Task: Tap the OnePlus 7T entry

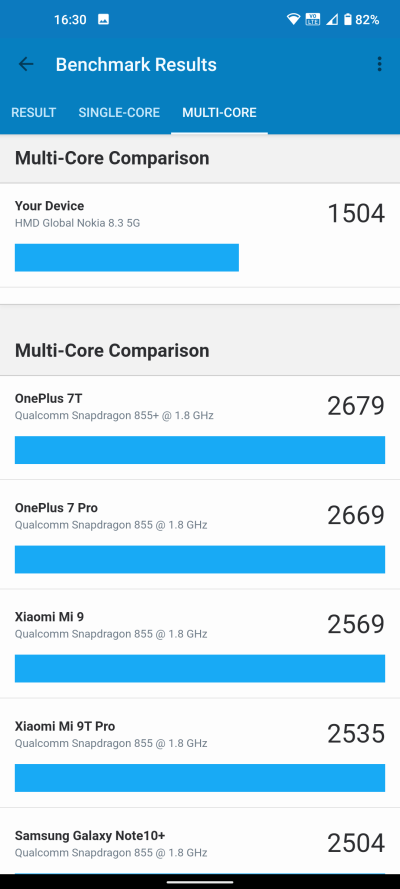Action: pyautogui.click(x=200, y=427)
